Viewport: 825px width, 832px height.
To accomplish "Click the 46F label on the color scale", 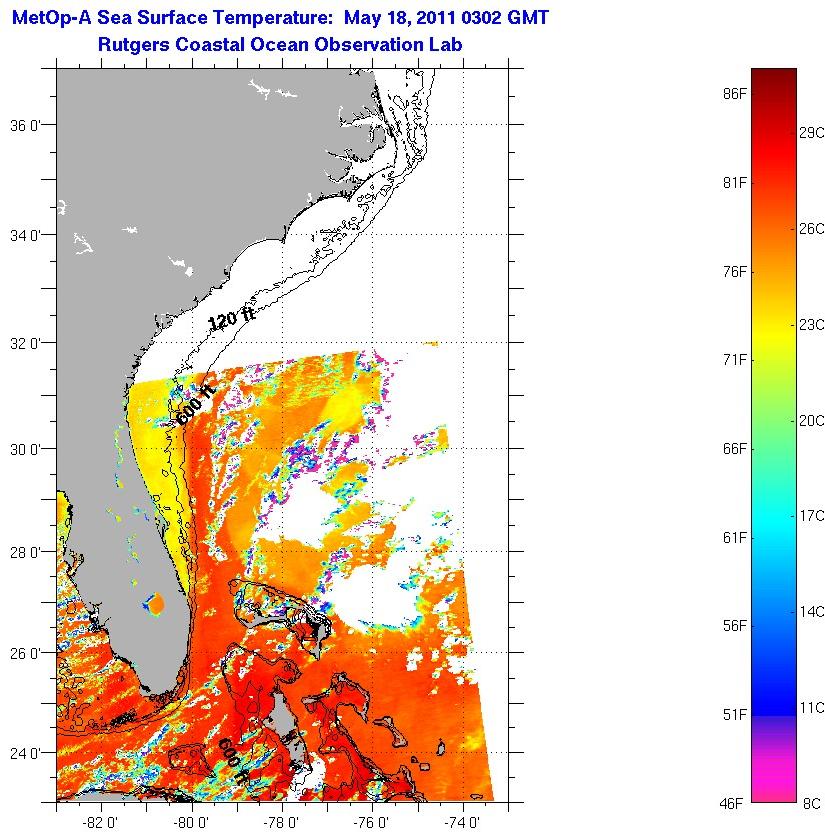I will (x=732, y=804).
